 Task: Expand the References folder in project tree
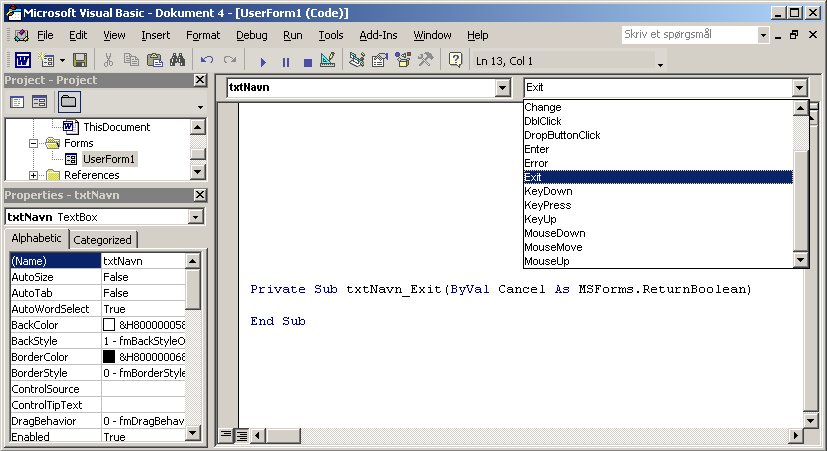33,175
